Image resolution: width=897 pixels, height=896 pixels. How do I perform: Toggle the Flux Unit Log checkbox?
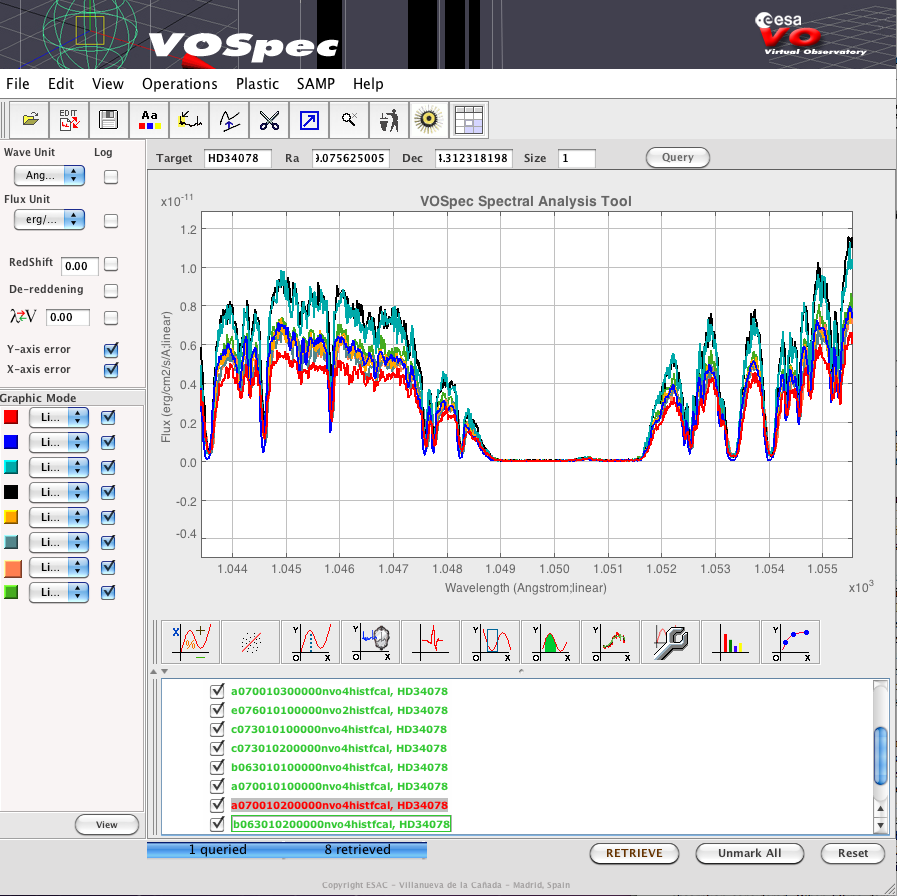tap(111, 221)
